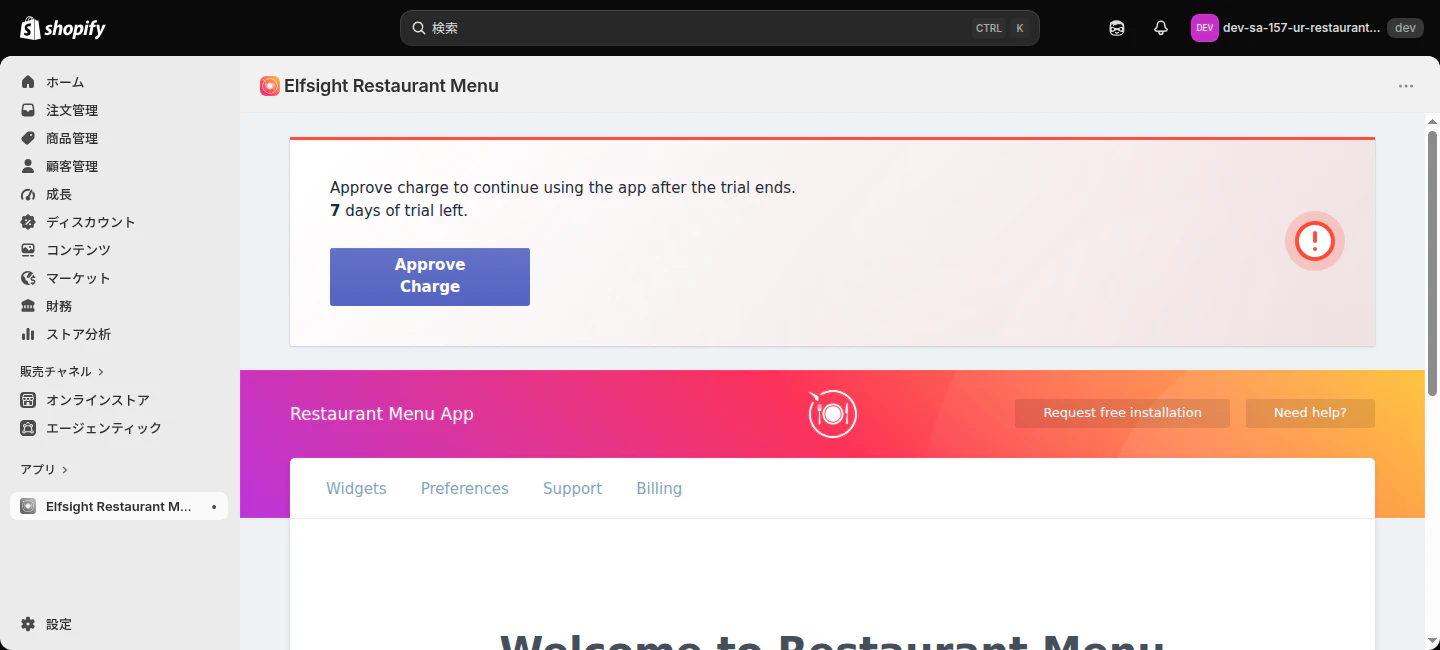Click the 顧客管理 person icon
1440x650 pixels.
[28, 166]
